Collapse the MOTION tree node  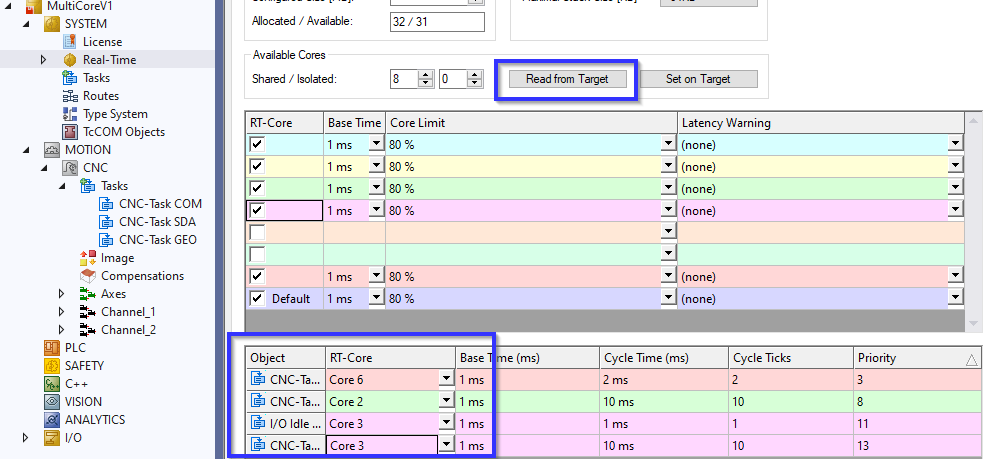tap(26, 150)
